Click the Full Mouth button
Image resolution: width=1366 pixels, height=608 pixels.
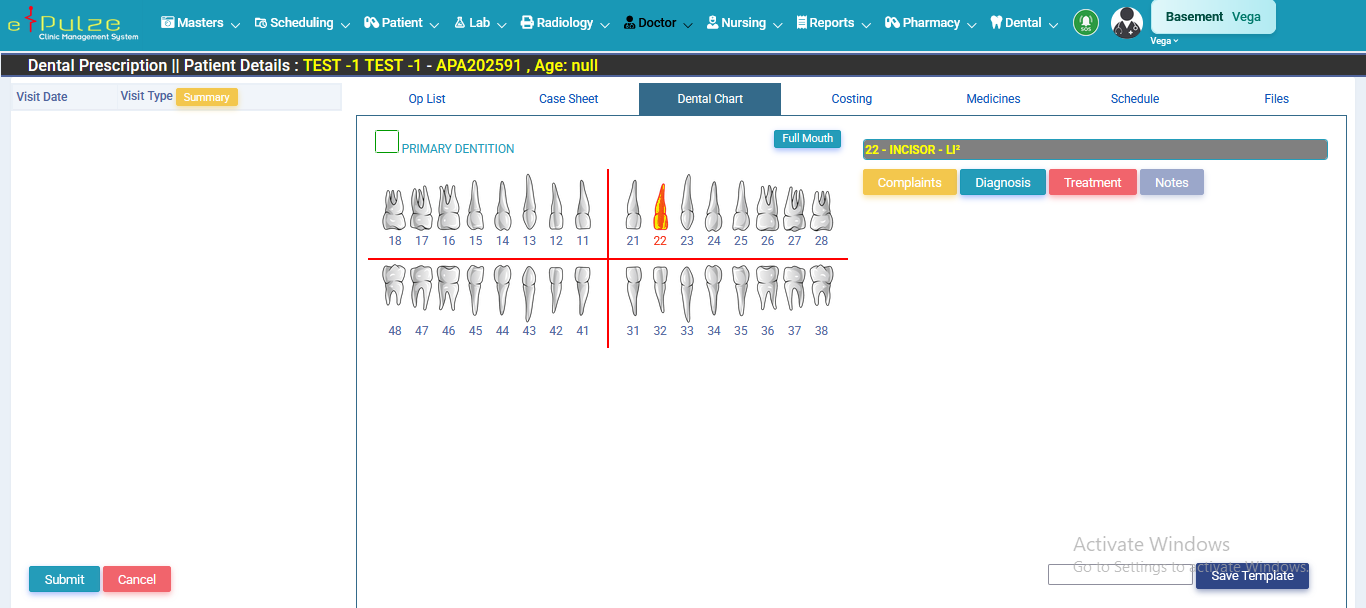(807, 139)
